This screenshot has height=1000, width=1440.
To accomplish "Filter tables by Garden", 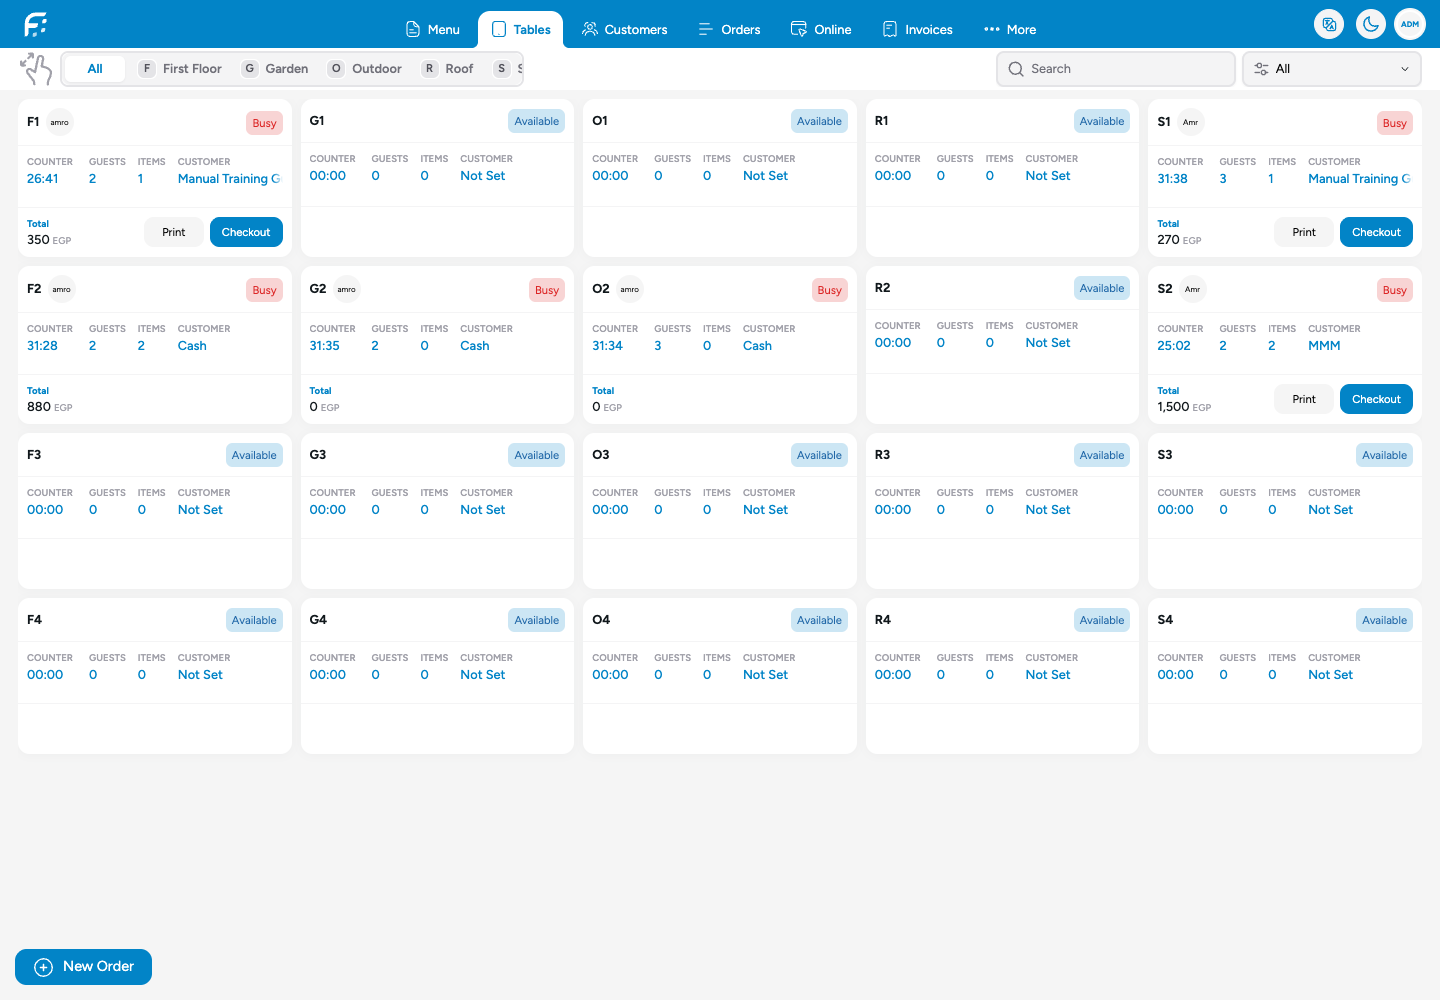I will (x=275, y=69).
